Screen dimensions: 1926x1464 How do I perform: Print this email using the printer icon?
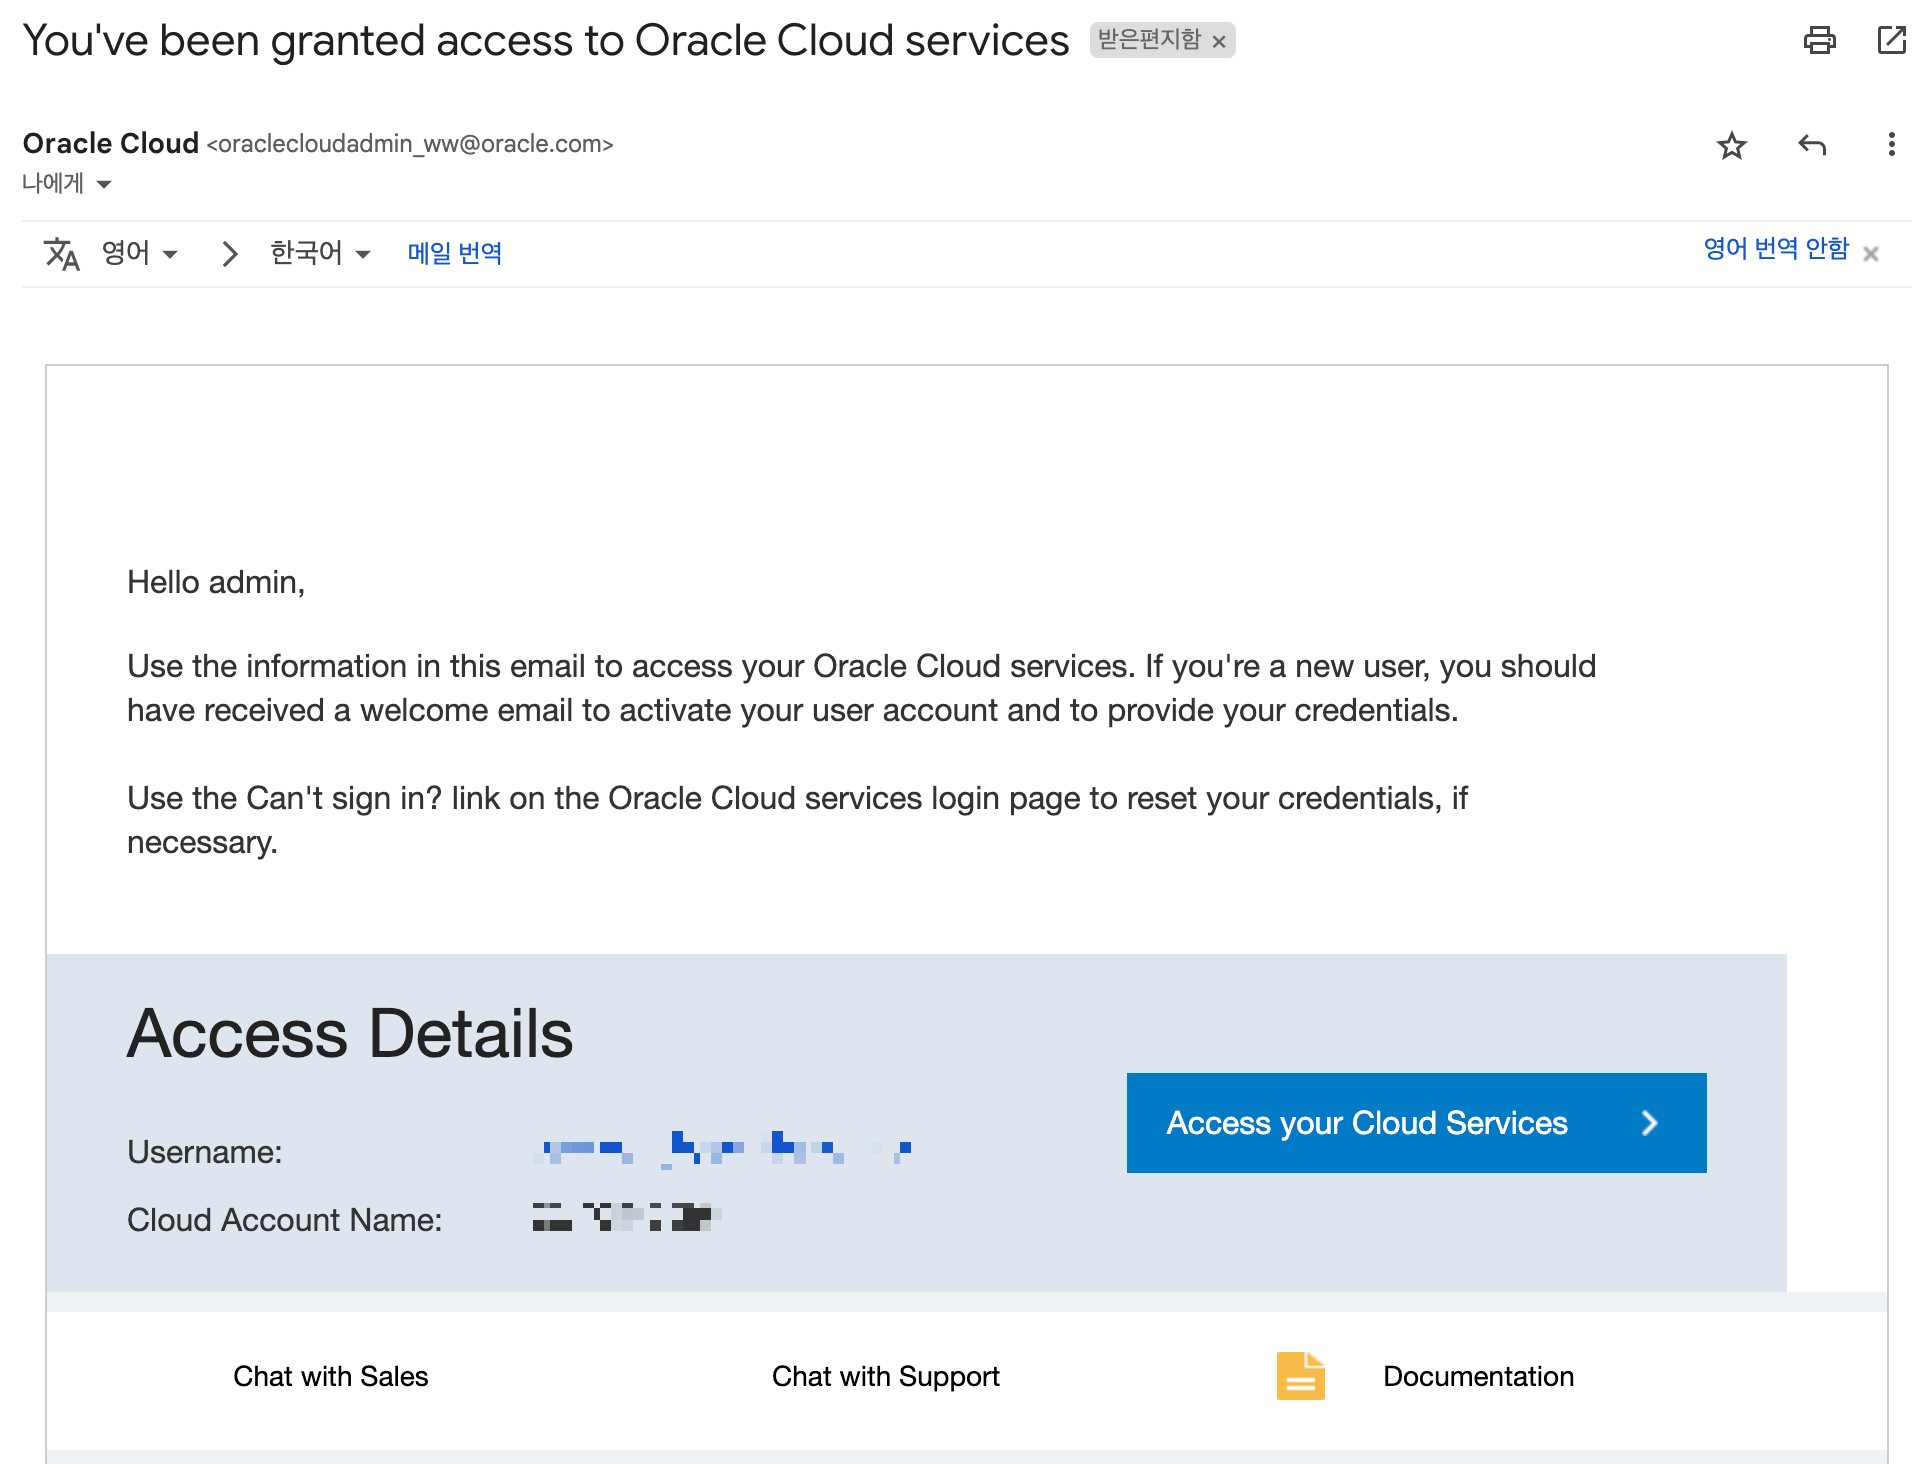pyautogui.click(x=1818, y=40)
